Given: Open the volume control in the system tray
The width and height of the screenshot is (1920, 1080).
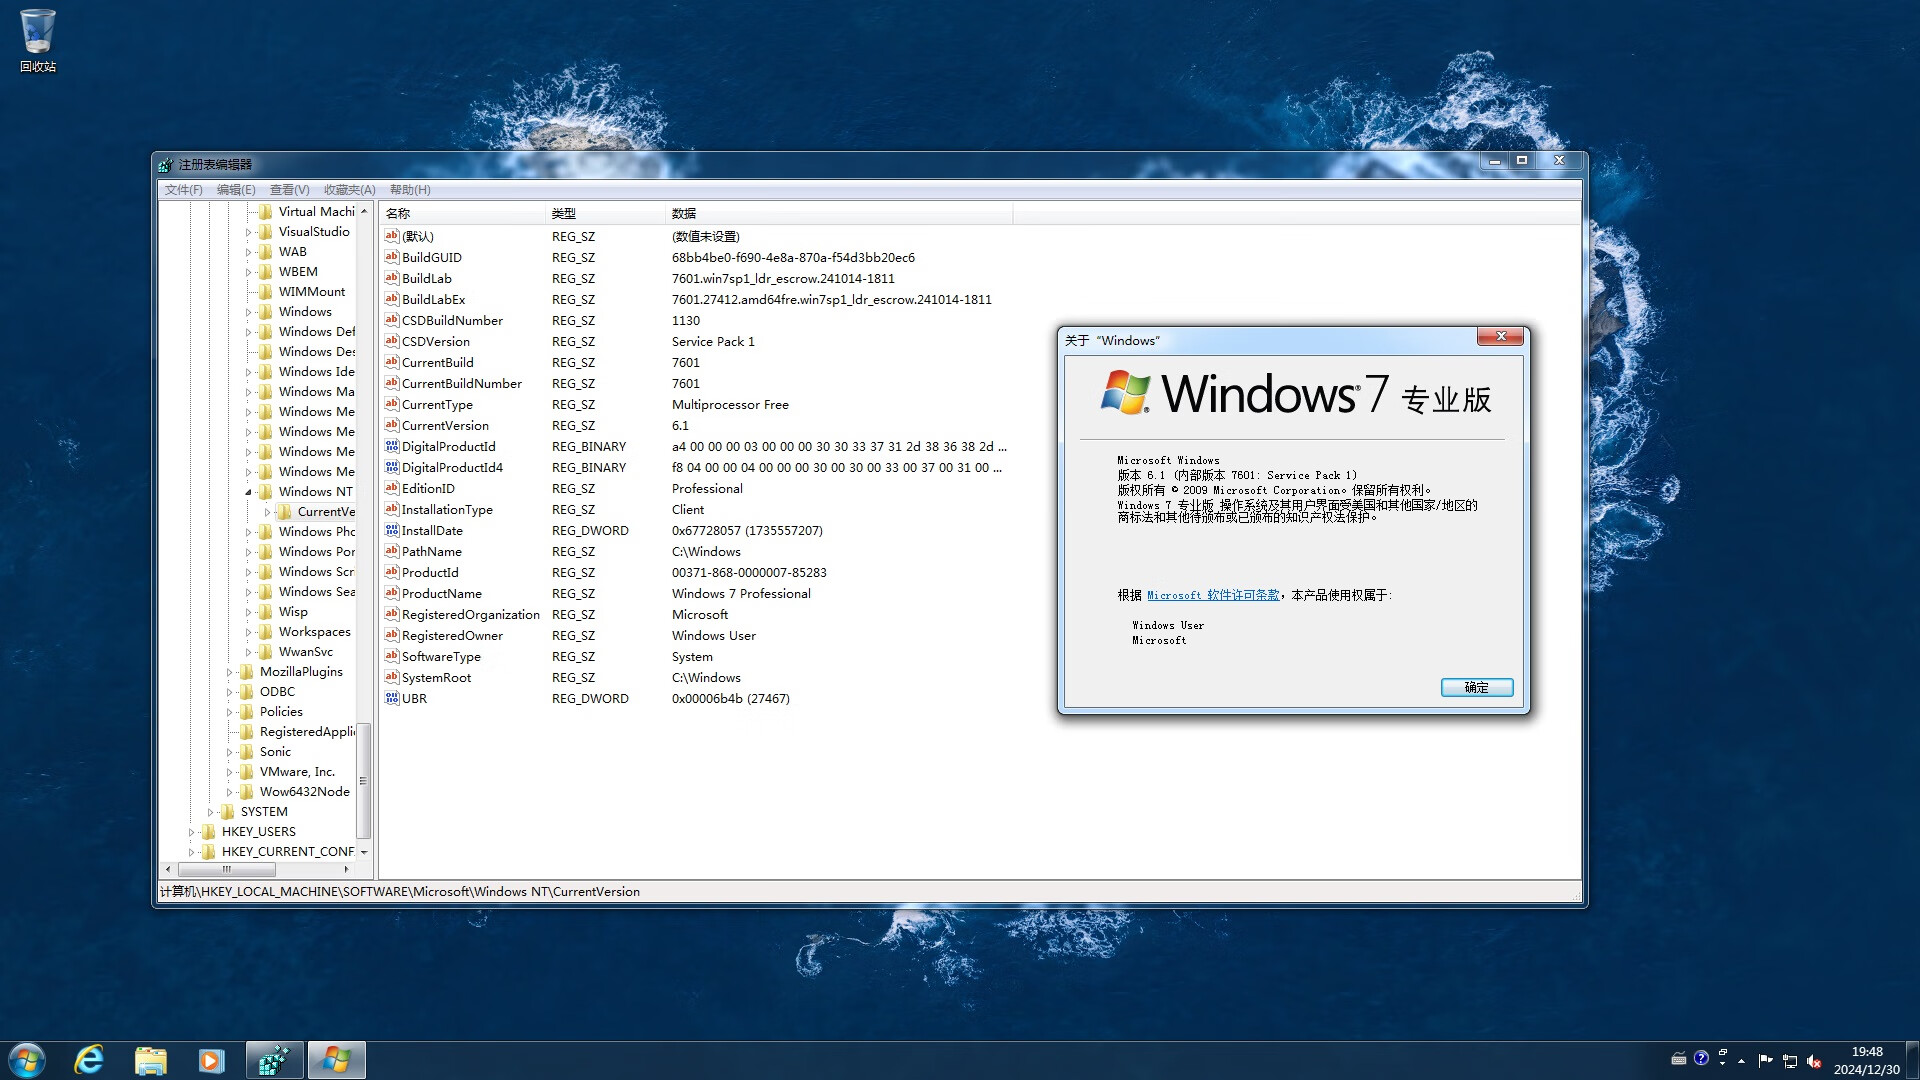Looking at the screenshot, I should point(1814,1060).
